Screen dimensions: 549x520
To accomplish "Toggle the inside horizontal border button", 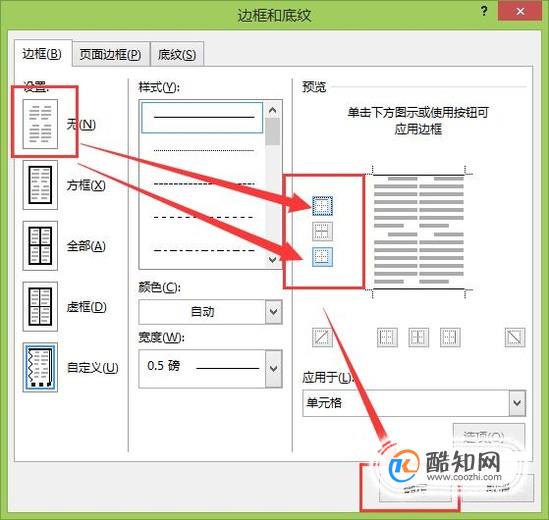I will click(x=322, y=231).
